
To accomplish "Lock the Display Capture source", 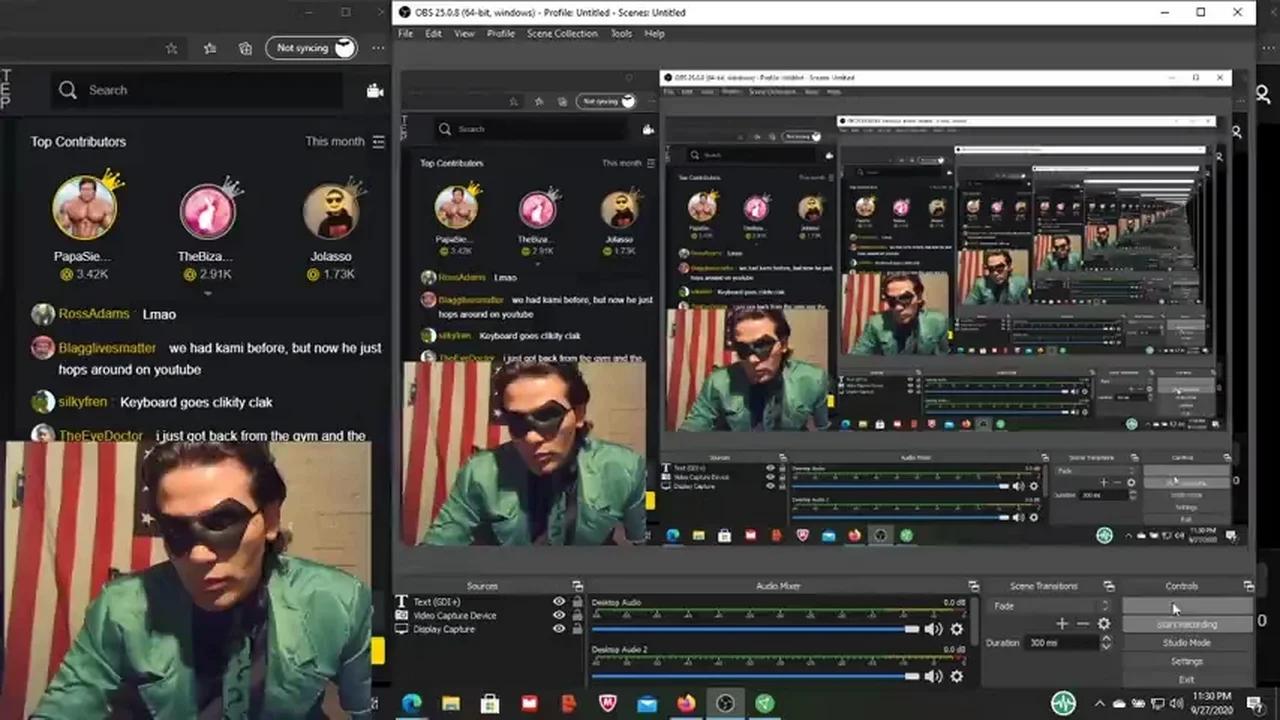I will tap(577, 629).
